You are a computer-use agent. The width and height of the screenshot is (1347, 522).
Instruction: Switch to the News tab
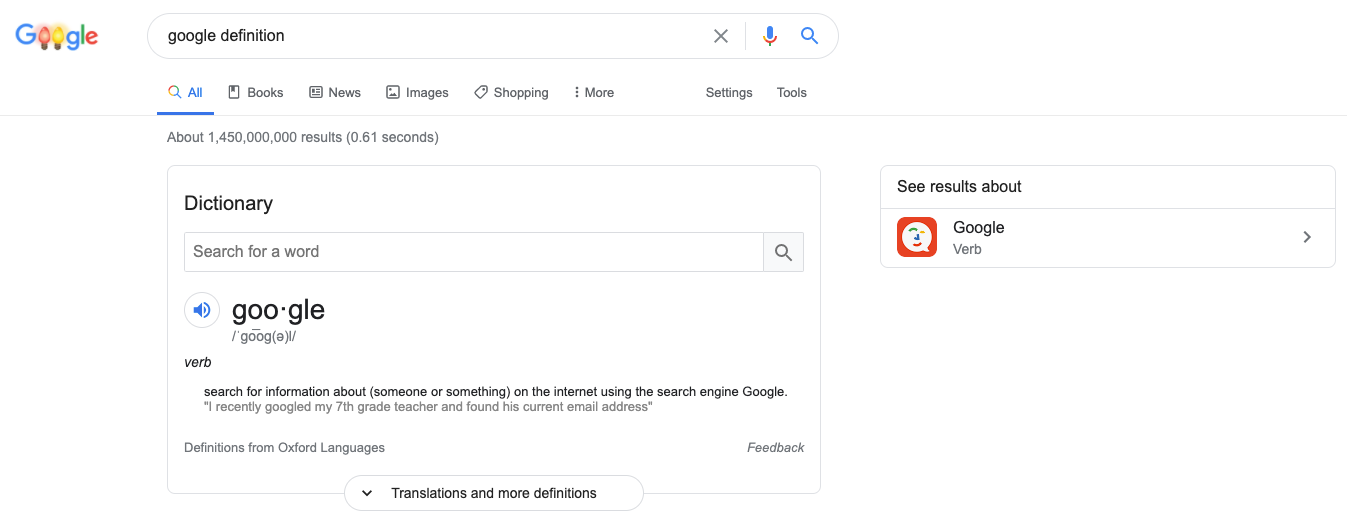click(x=335, y=92)
